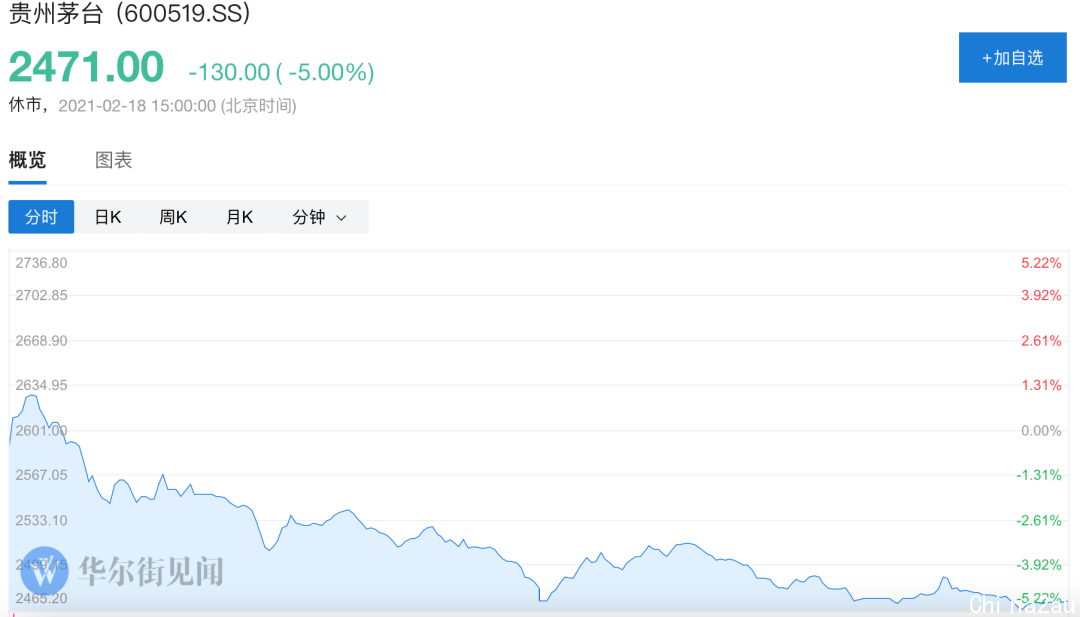Click the 0.00% baseline percentage label

[1041, 431]
